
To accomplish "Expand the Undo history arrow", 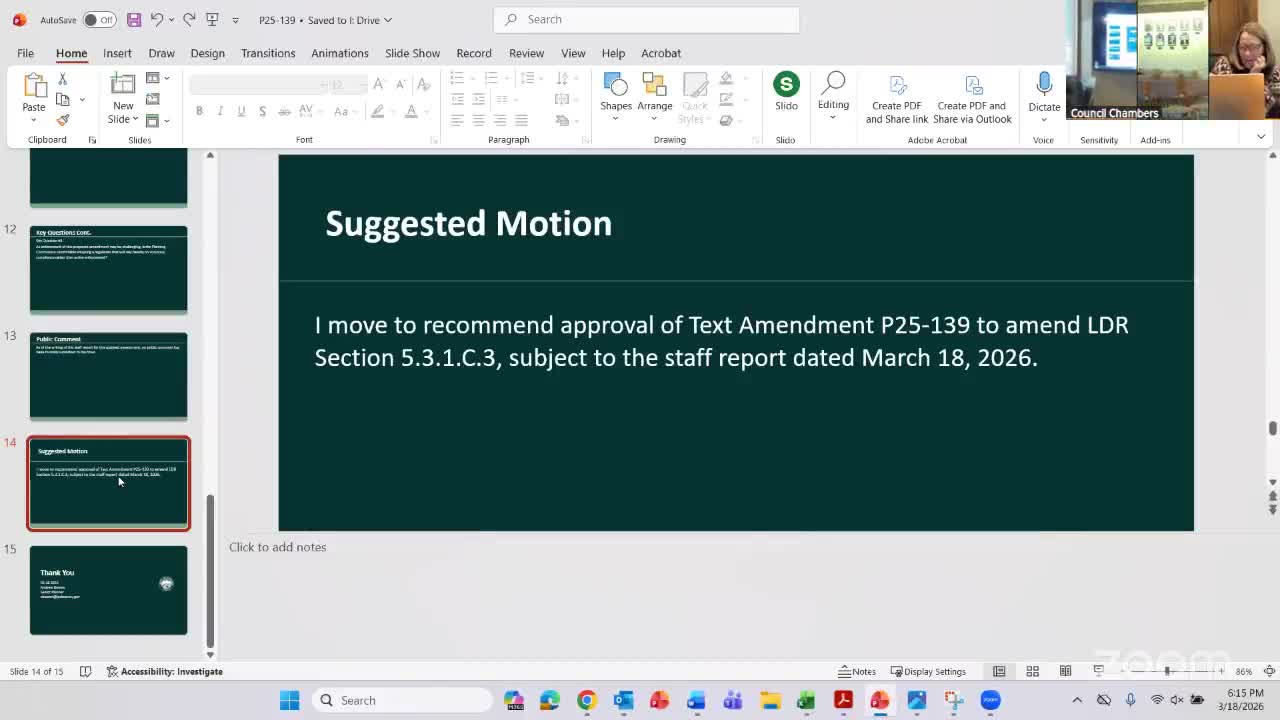I will pyautogui.click(x=171, y=20).
